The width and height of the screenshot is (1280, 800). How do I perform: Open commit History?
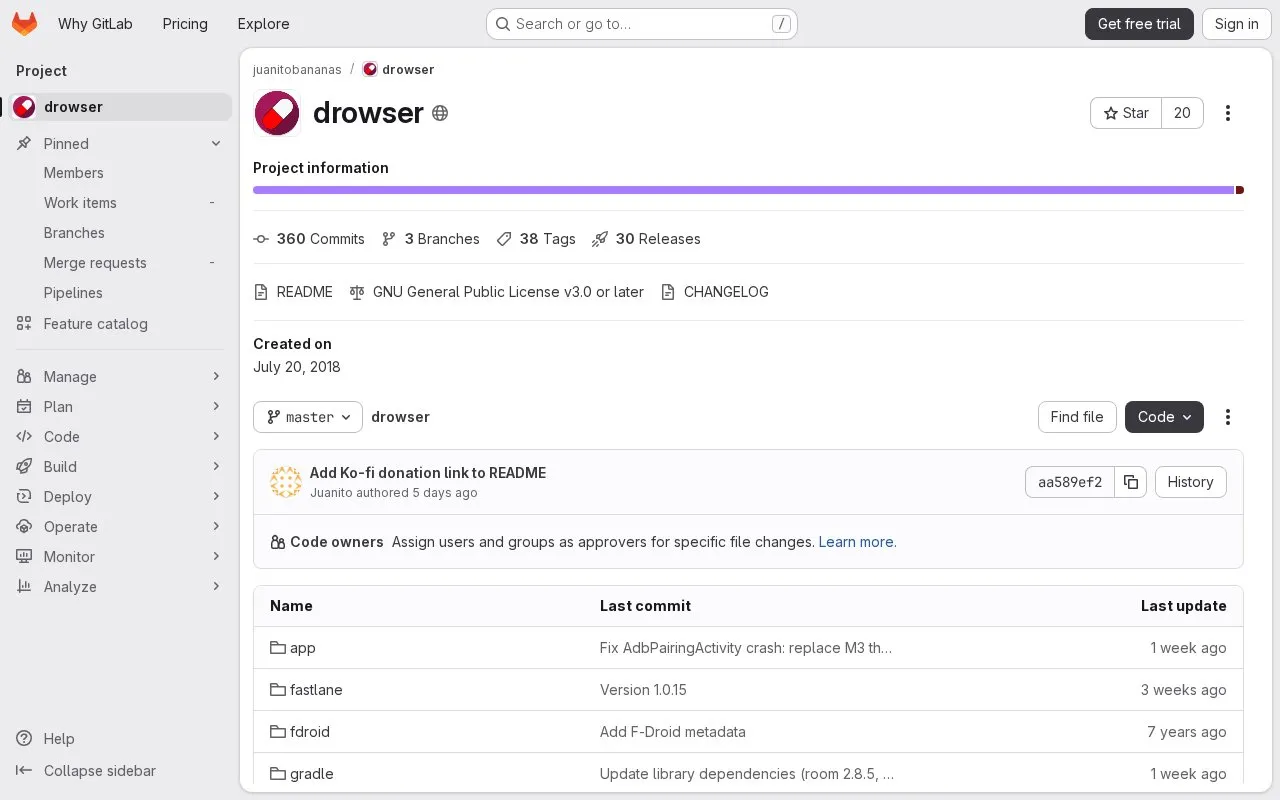(1190, 482)
